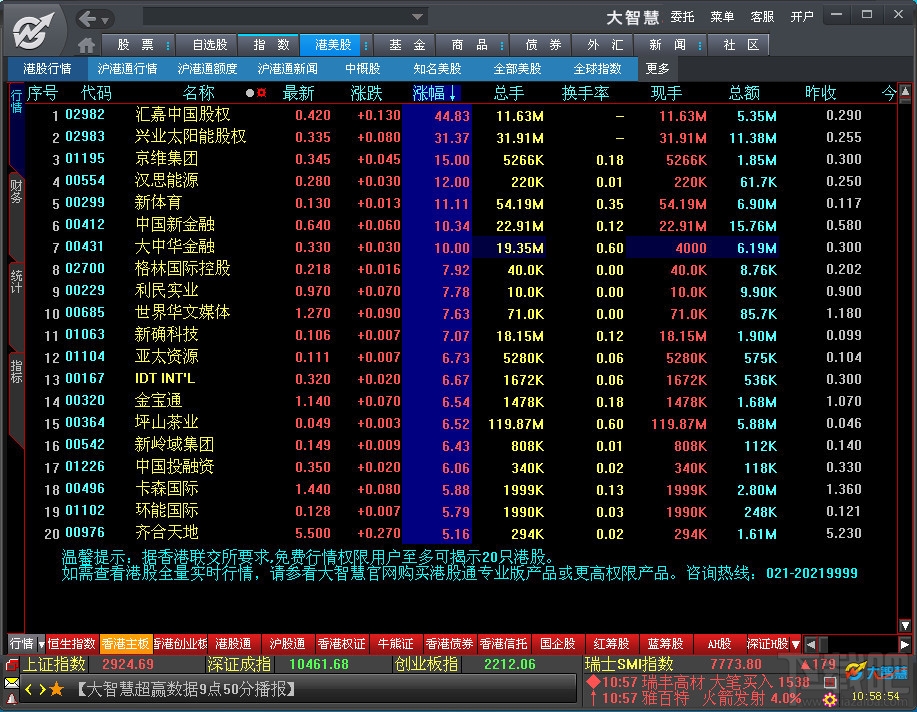Image resolution: width=917 pixels, height=712 pixels.
Task: Sort by 代码 column header
Action: [x=96, y=93]
